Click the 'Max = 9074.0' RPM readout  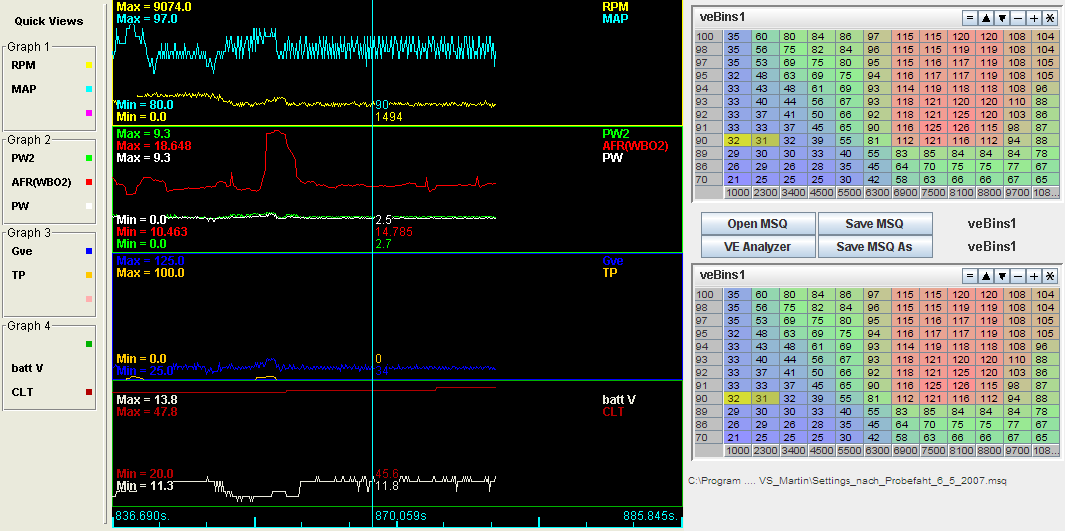click(154, 7)
